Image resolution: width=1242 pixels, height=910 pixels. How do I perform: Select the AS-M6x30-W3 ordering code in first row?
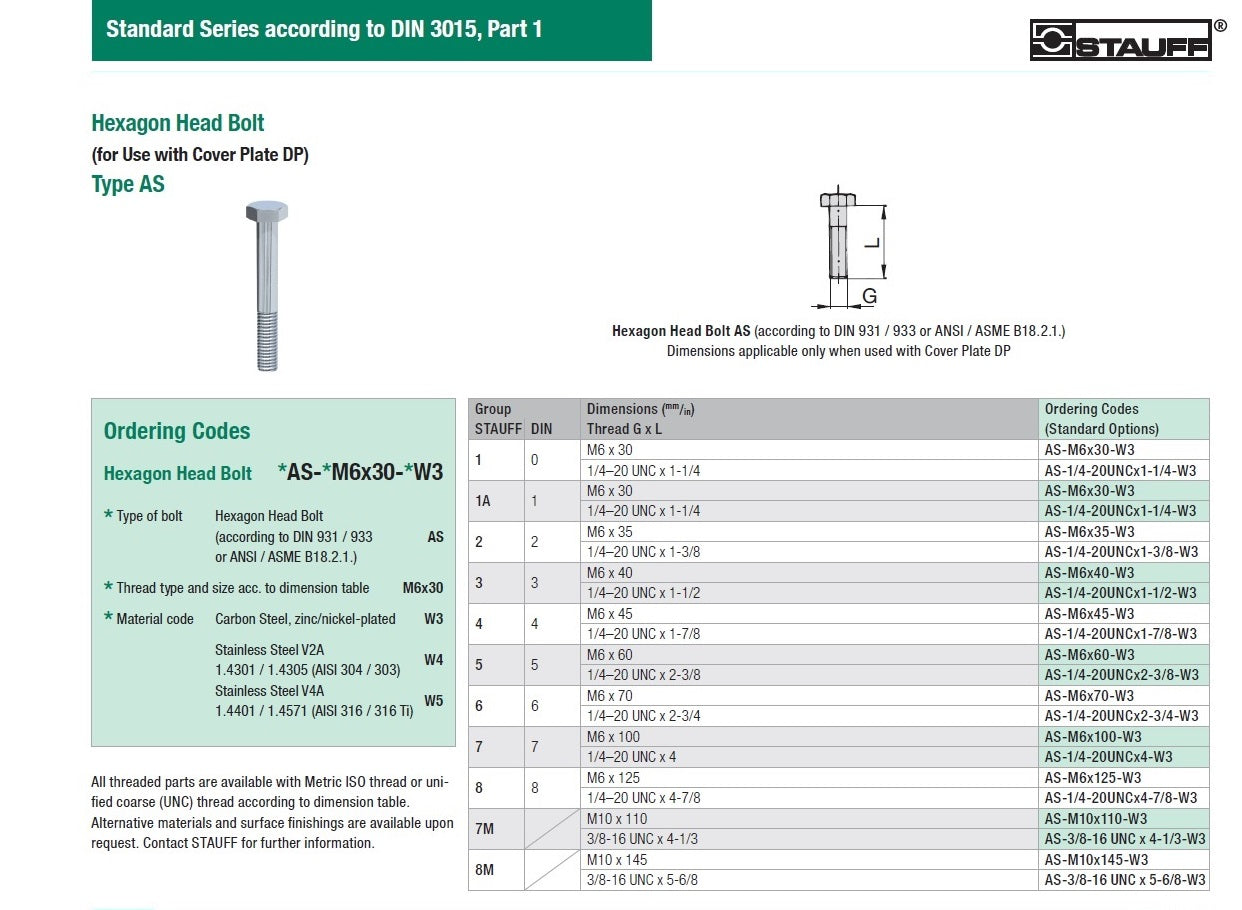(x=1089, y=450)
